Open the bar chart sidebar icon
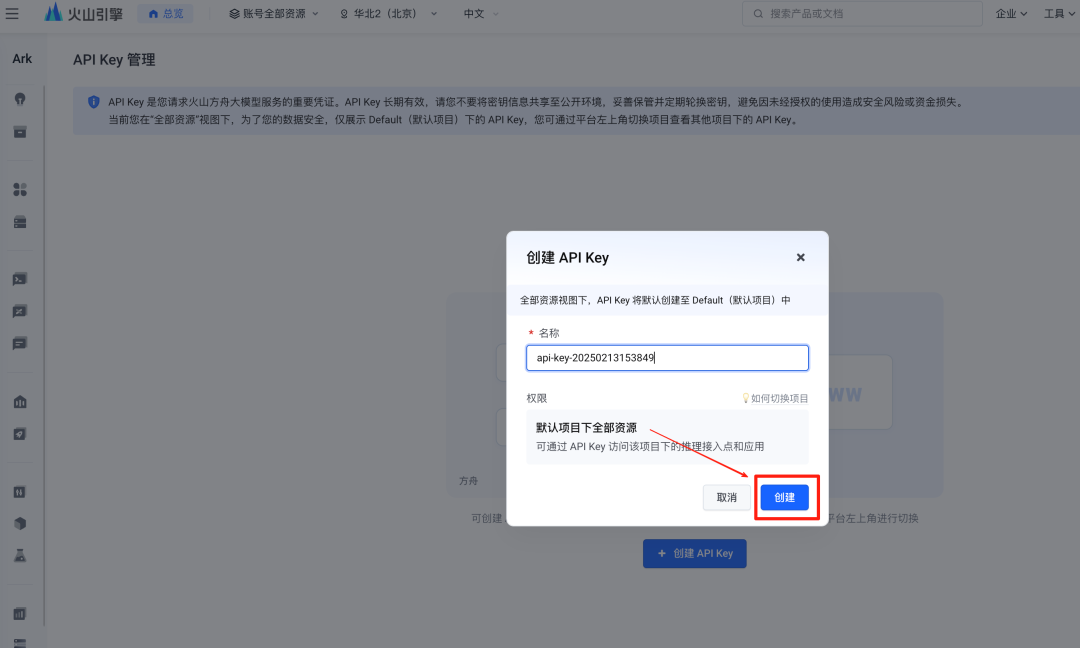The height and width of the screenshot is (648, 1080). point(20,614)
